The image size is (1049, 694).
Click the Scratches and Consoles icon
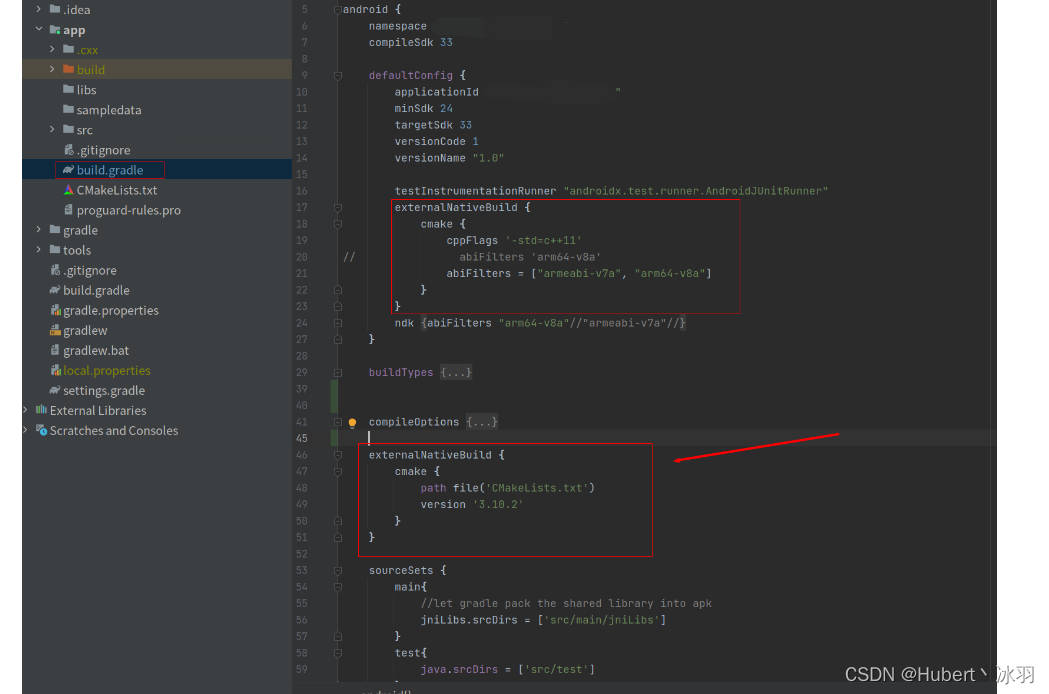click(40, 430)
